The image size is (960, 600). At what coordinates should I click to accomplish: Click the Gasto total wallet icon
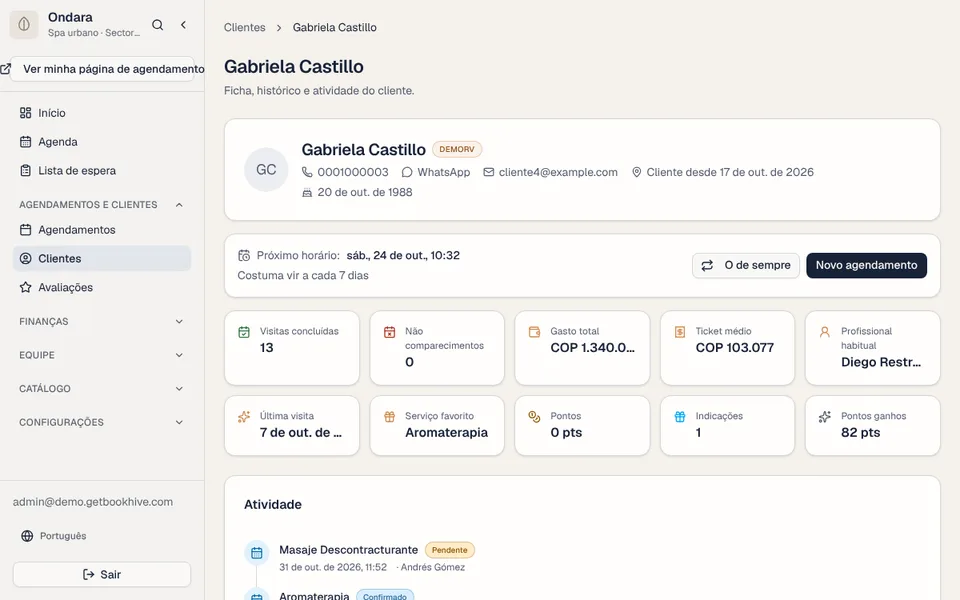tap(534, 332)
